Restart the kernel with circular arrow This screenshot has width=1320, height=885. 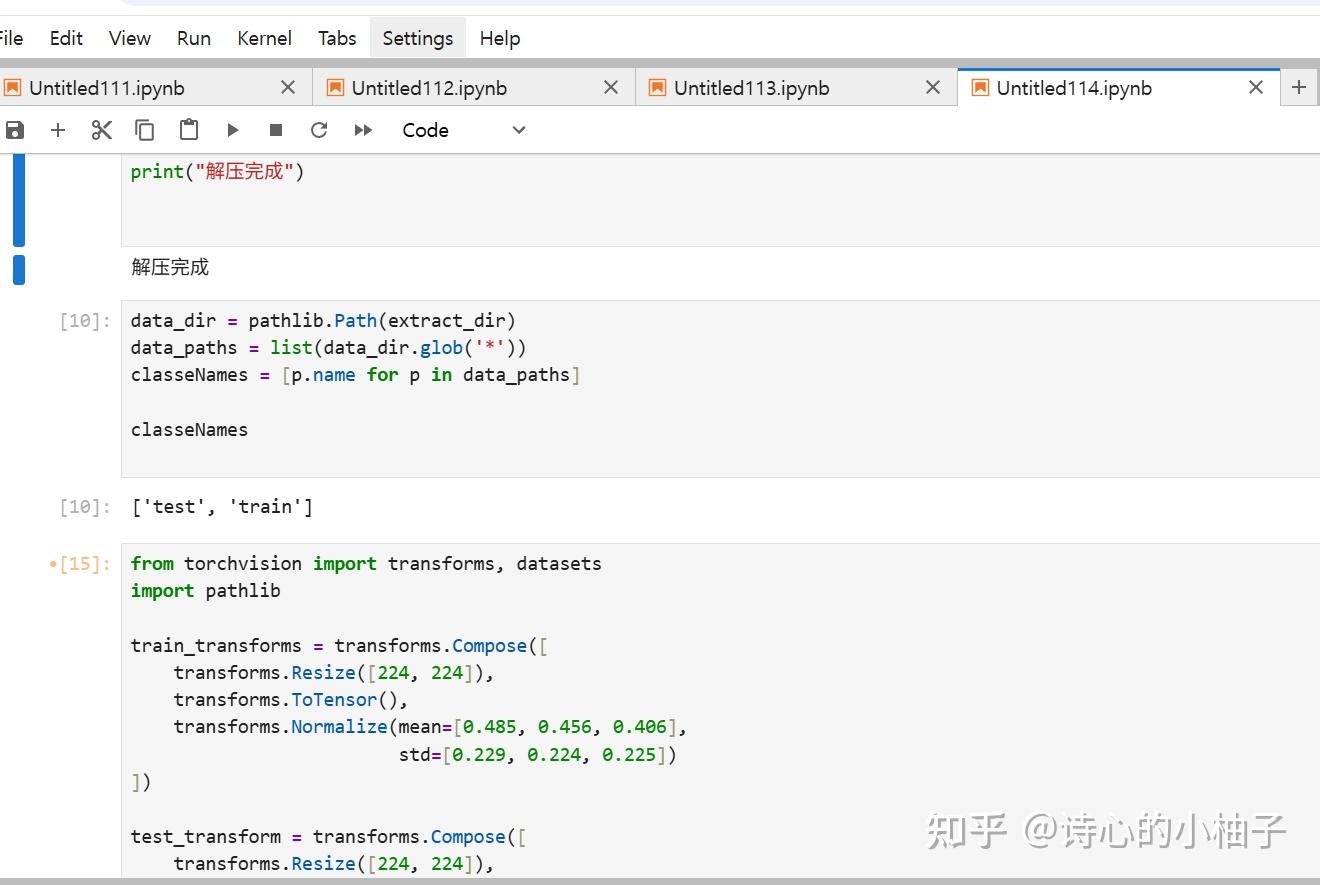tap(319, 130)
